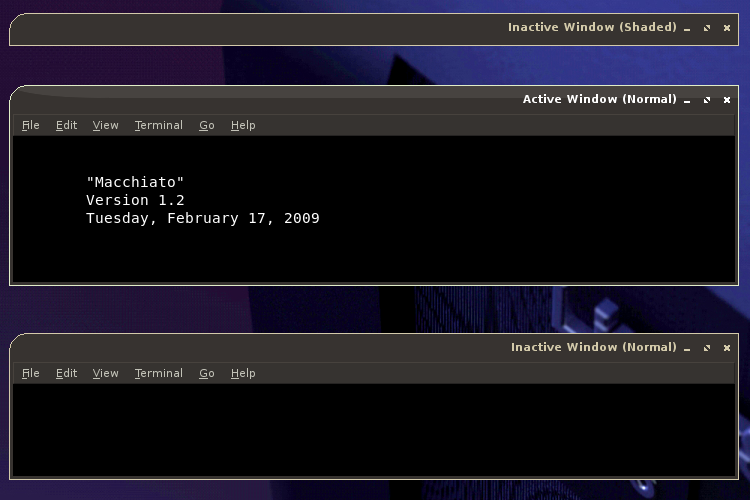This screenshot has height=500, width=750.
Task: Maximize the Inactive Window (Shaded)
Action: [707, 28]
